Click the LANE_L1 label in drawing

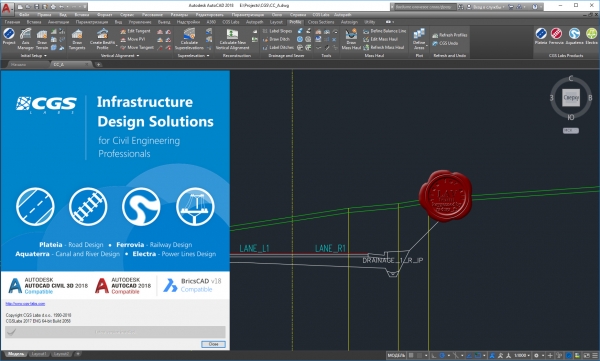click(254, 248)
